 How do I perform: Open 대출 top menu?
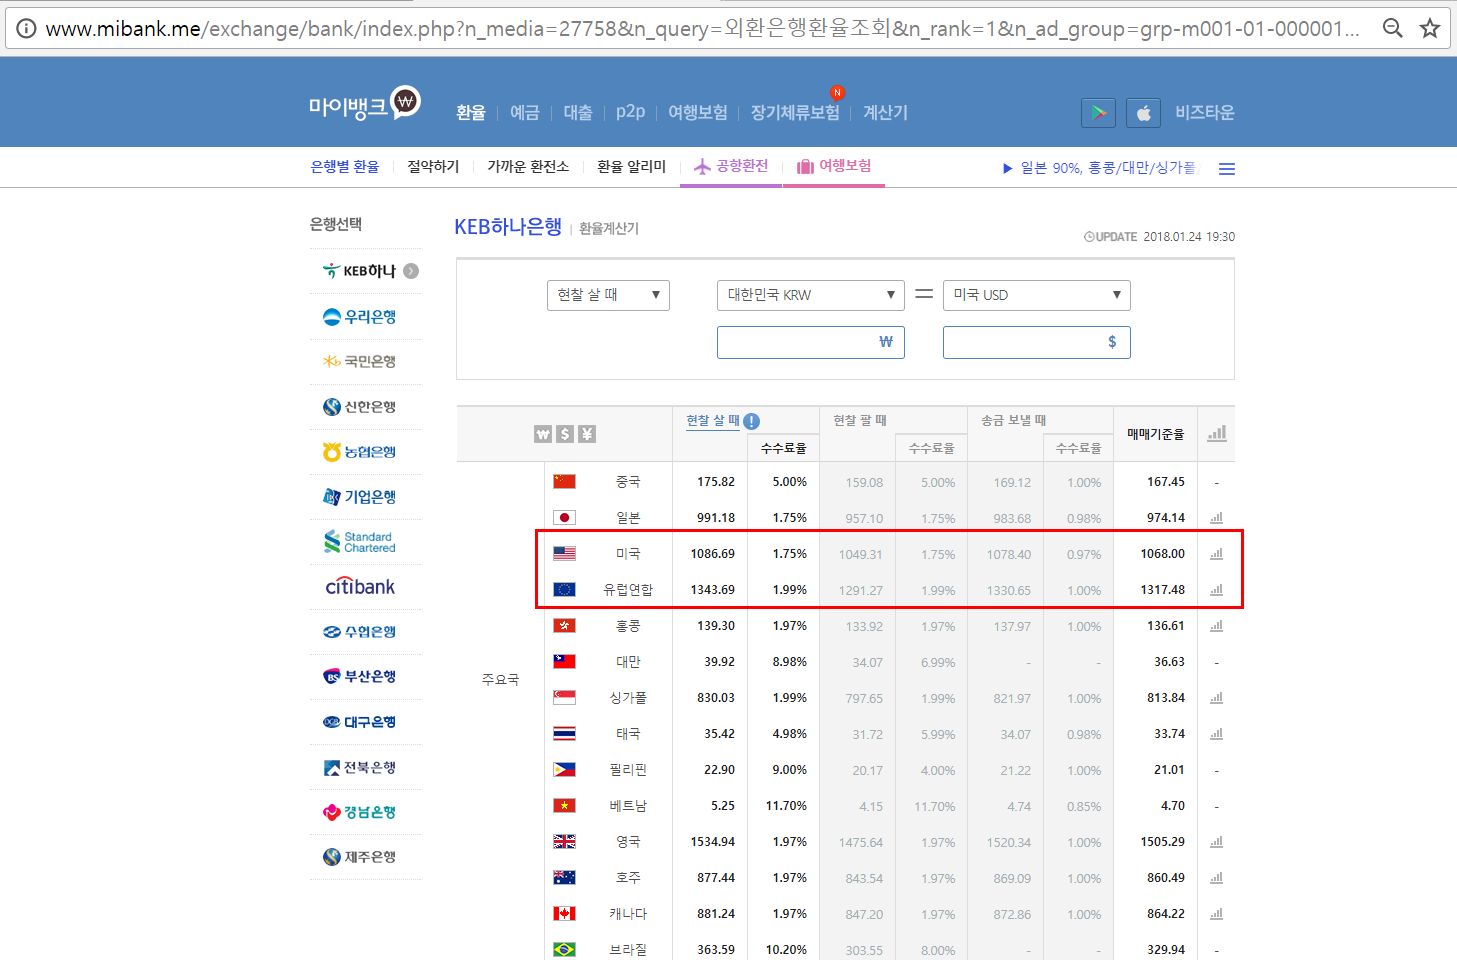[578, 113]
